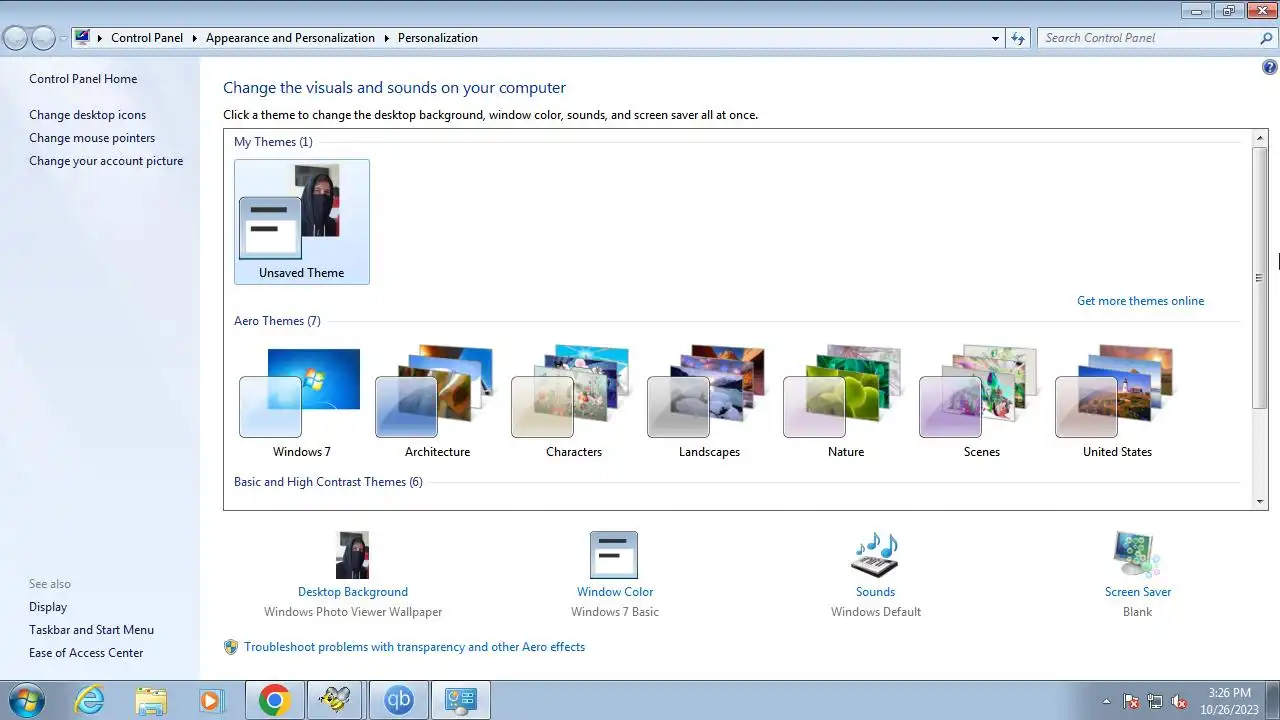Click the Personalization breadcrumb
This screenshot has height=720, width=1280.
(x=438, y=38)
